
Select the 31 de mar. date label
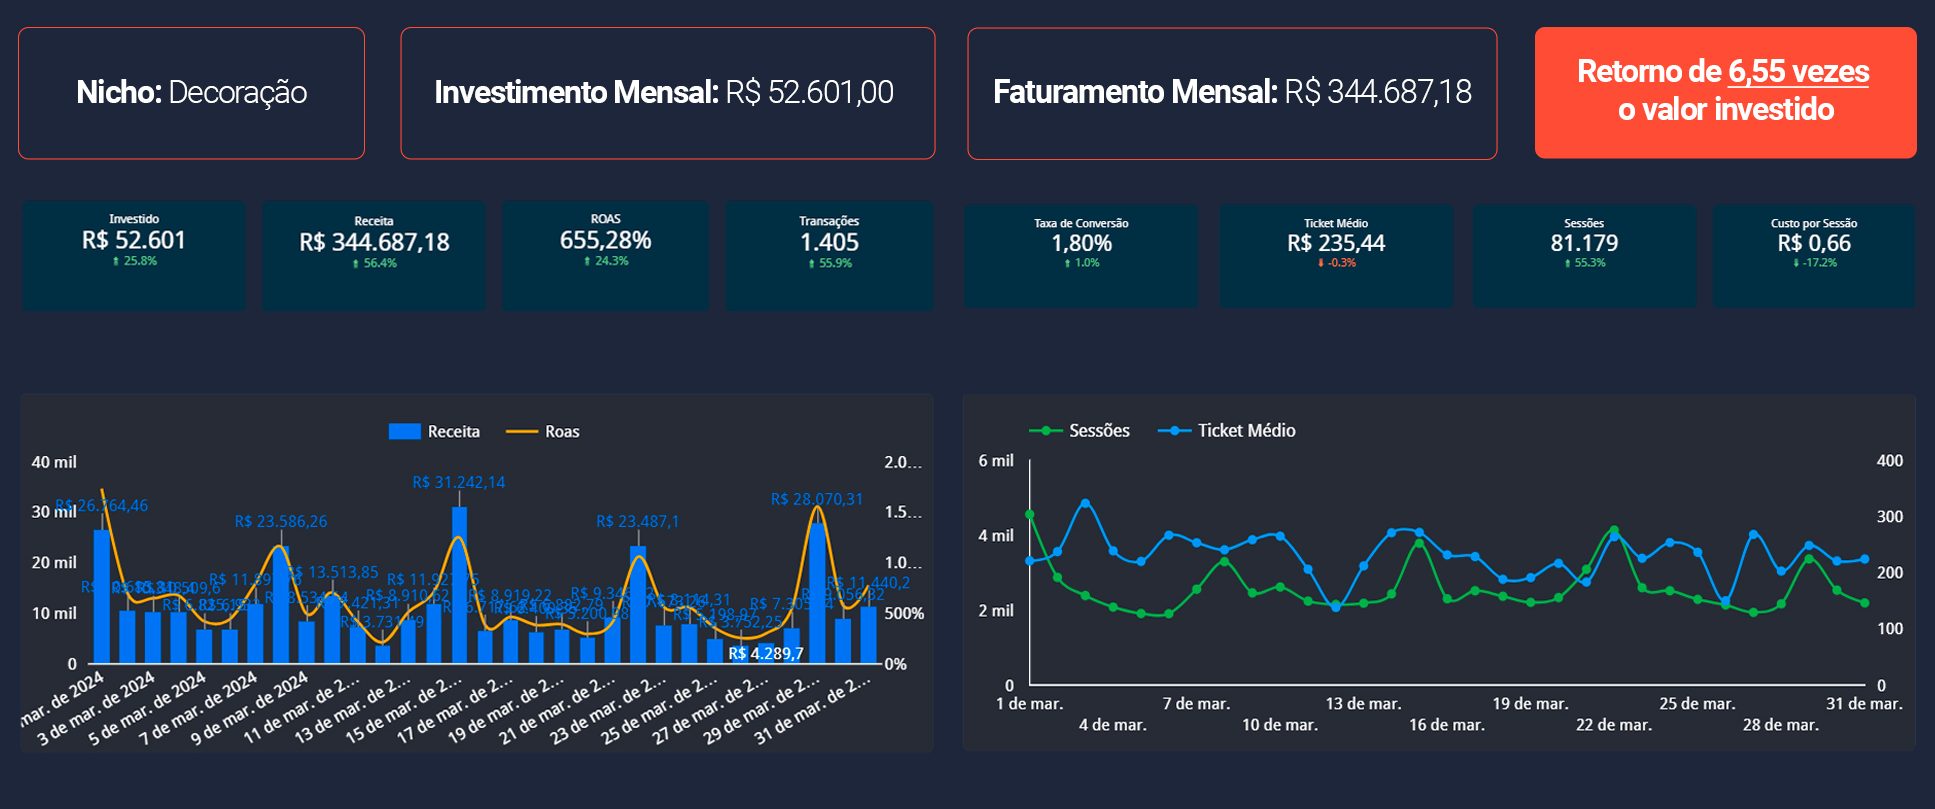tap(1864, 704)
